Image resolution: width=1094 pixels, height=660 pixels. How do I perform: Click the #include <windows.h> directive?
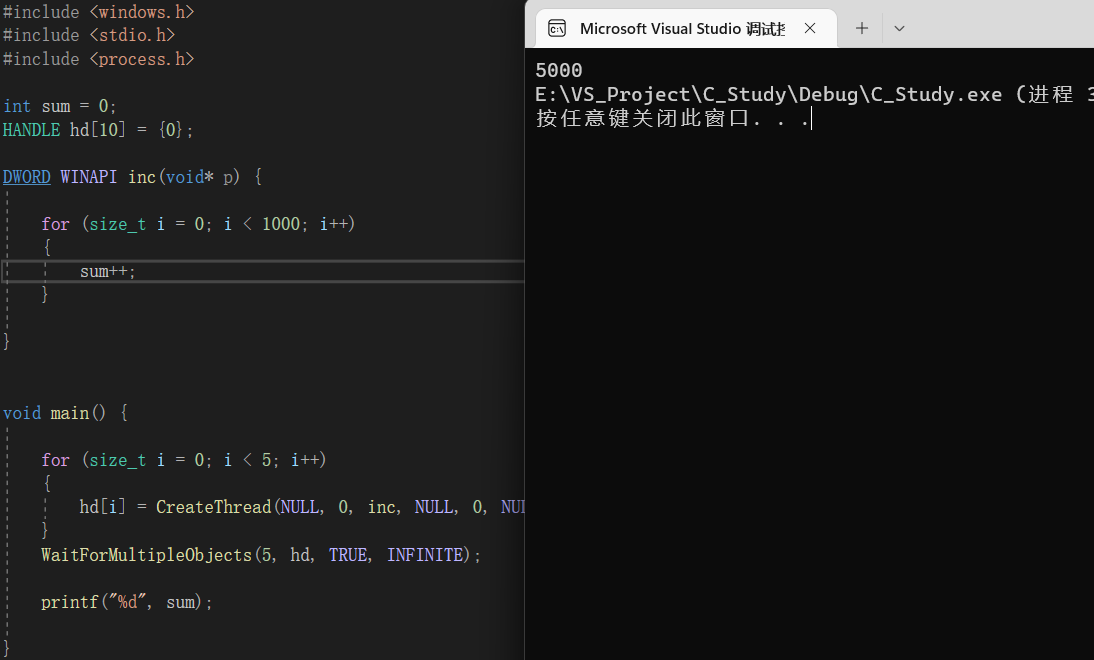pyautogui.click(x=97, y=11)
